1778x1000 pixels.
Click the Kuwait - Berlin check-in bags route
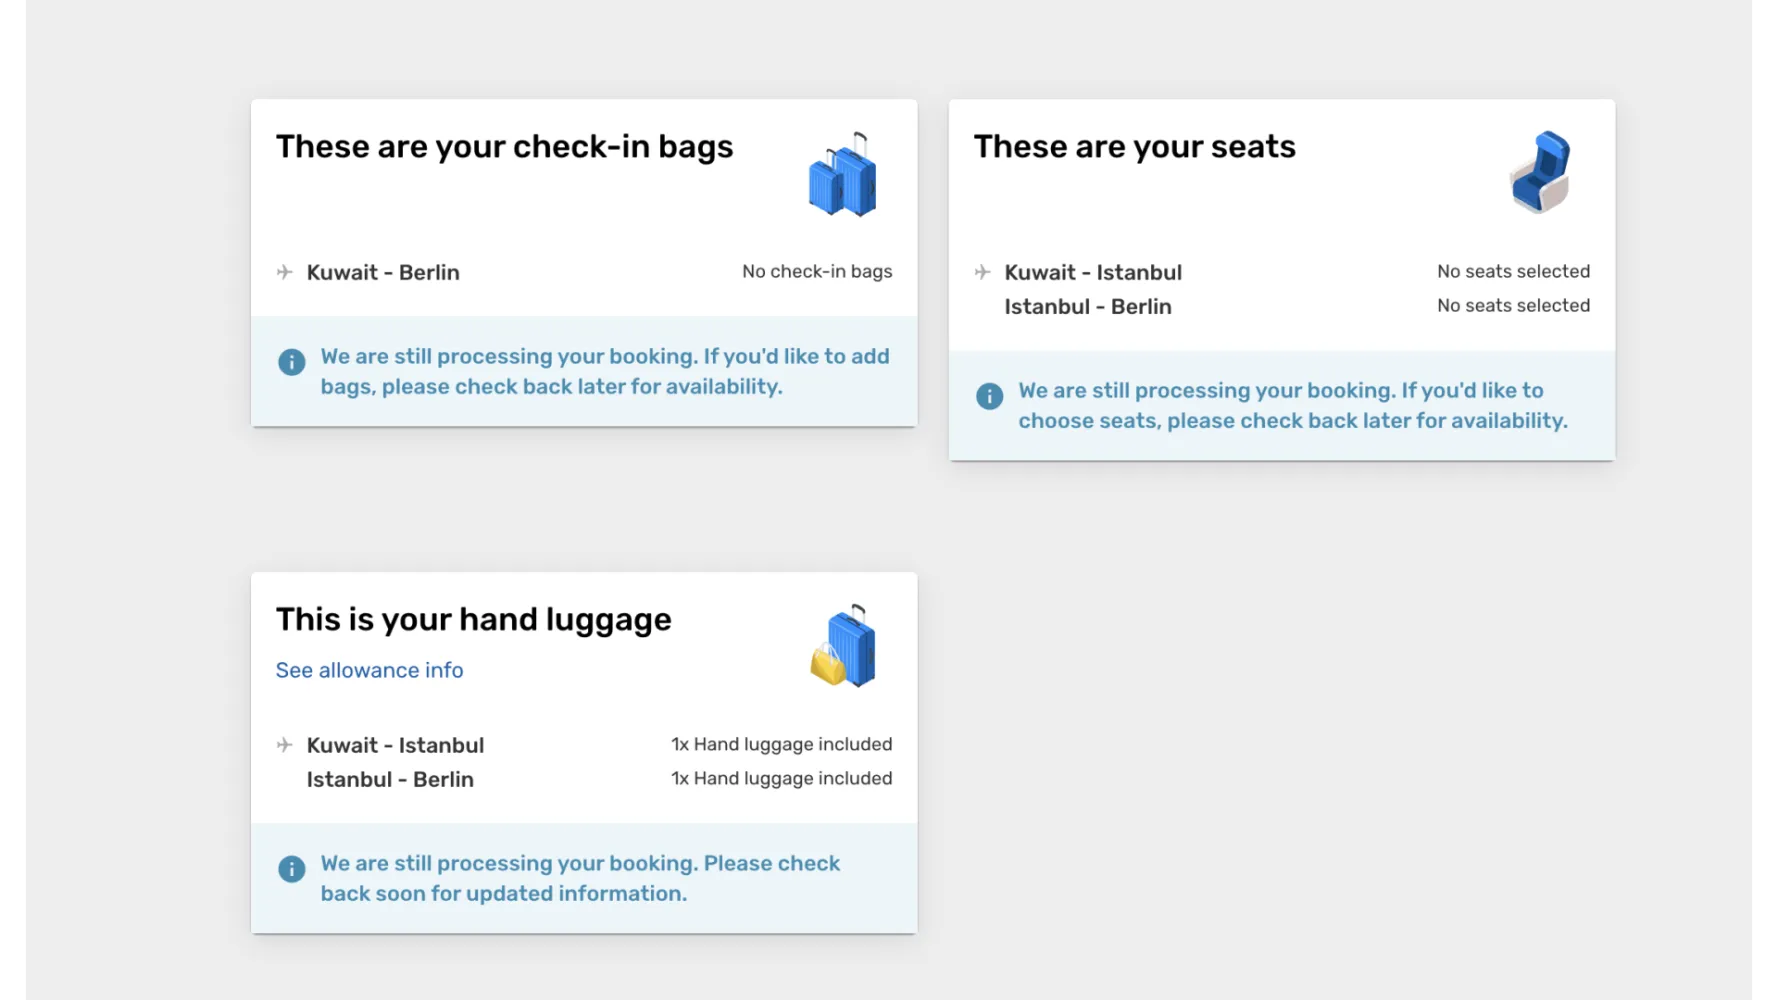[x=383, y=272]
